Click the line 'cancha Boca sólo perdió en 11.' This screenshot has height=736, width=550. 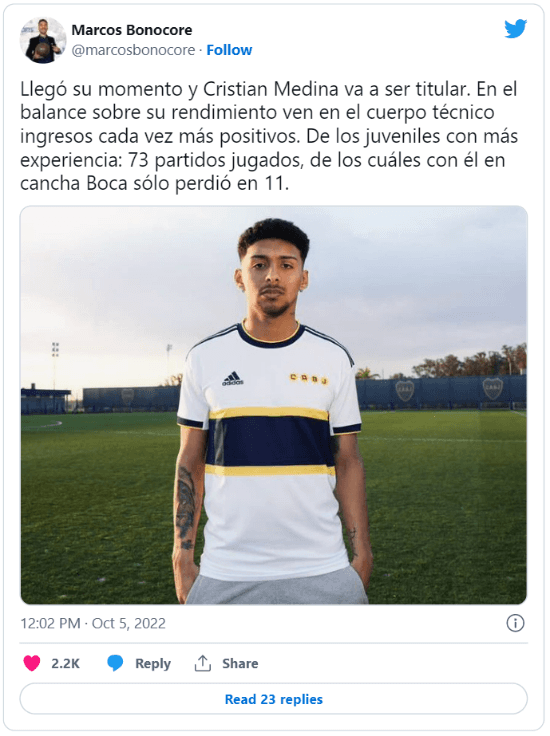[x=154, y=183]
